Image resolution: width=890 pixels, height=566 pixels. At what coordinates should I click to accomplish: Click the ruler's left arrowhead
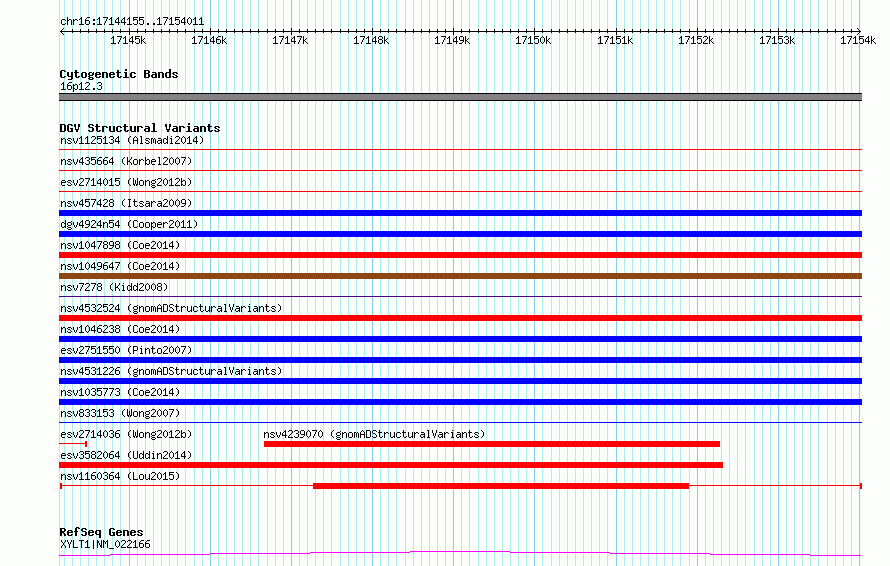coord(62,31)
